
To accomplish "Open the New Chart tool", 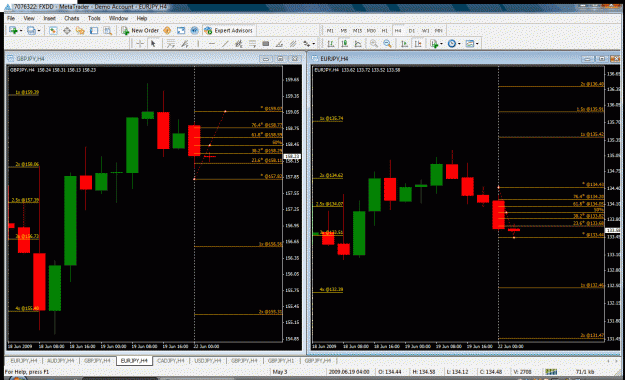I will click(x=13, y=30).
